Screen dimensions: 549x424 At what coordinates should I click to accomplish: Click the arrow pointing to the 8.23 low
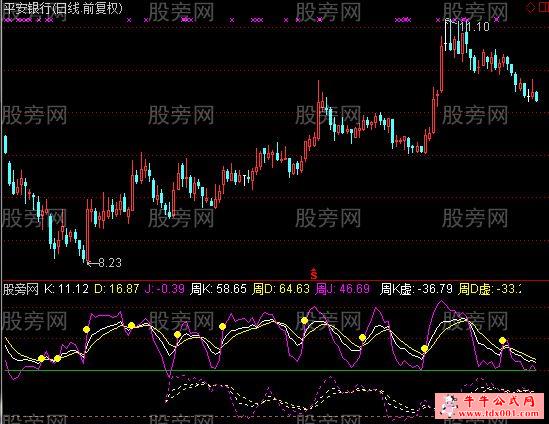point(92,263)
